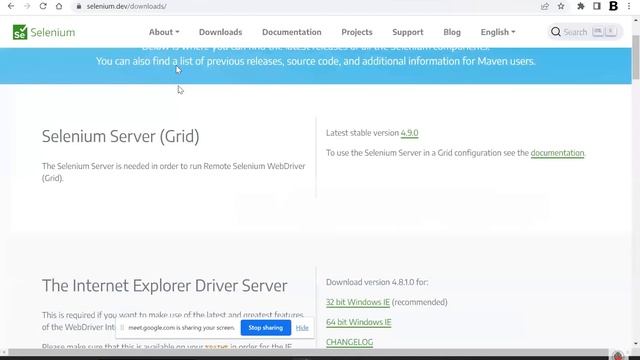Click the share page icon

pyautogui.click(x=544, y=6)
